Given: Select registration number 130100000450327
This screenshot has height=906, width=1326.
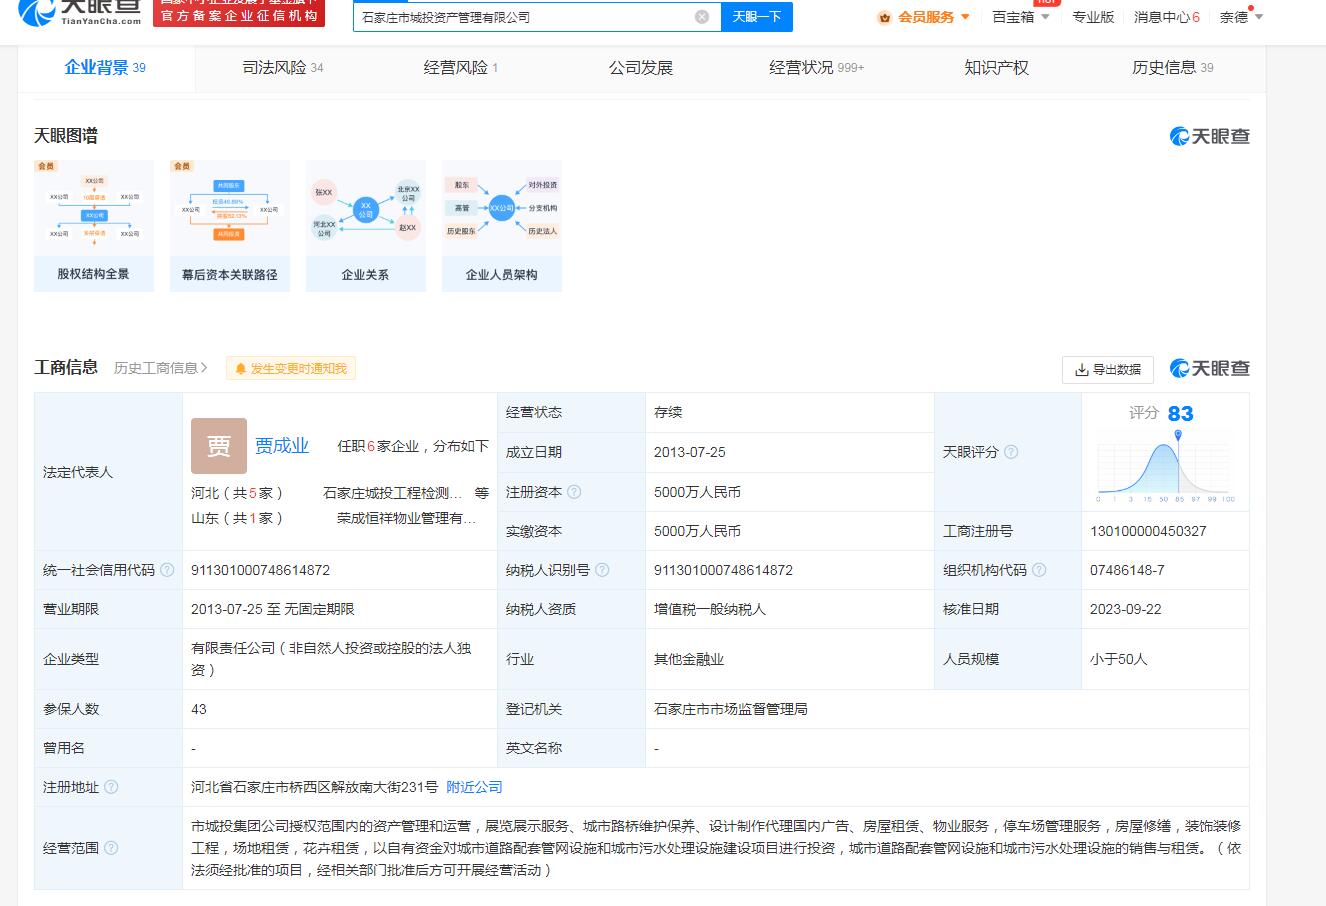Looking at the screenshot, I should [x=1148, y=531].
